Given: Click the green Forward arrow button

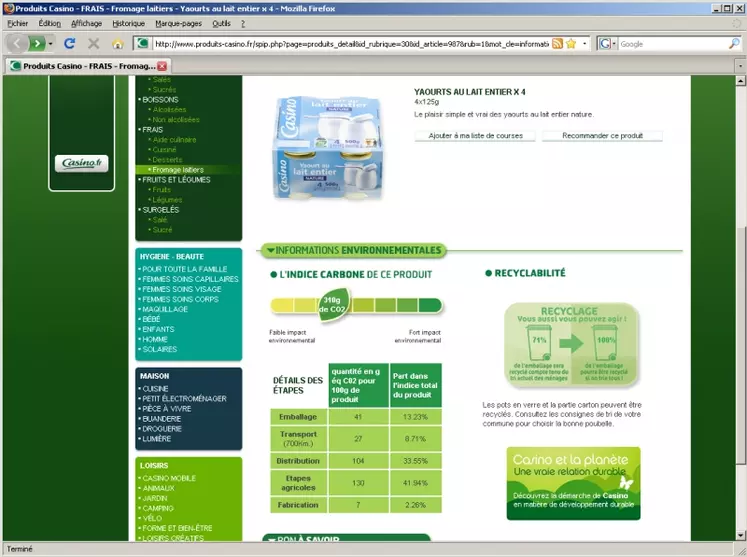Looking at the screenshot, I should click(37, 44).
